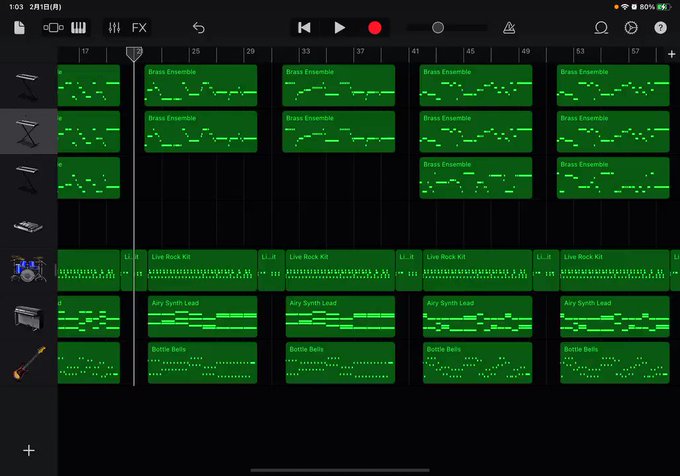This screenshot has width=680, height=476.
Task: Adjust the master volume slider knob
Action: [x=438, y=28]
